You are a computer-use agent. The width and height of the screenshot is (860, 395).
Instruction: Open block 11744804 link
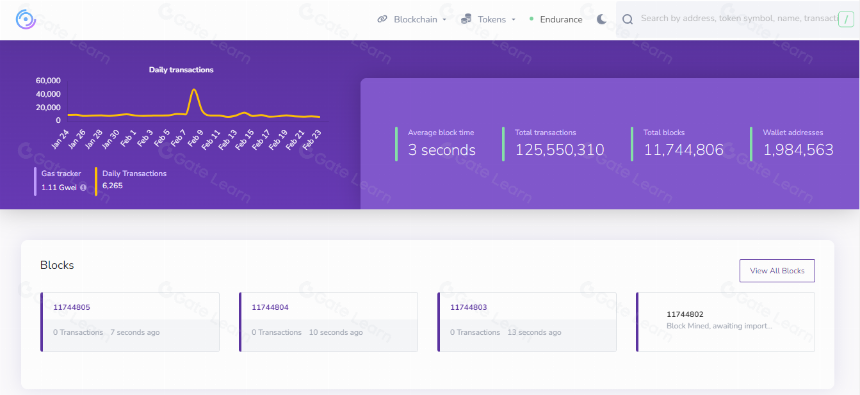270,307
